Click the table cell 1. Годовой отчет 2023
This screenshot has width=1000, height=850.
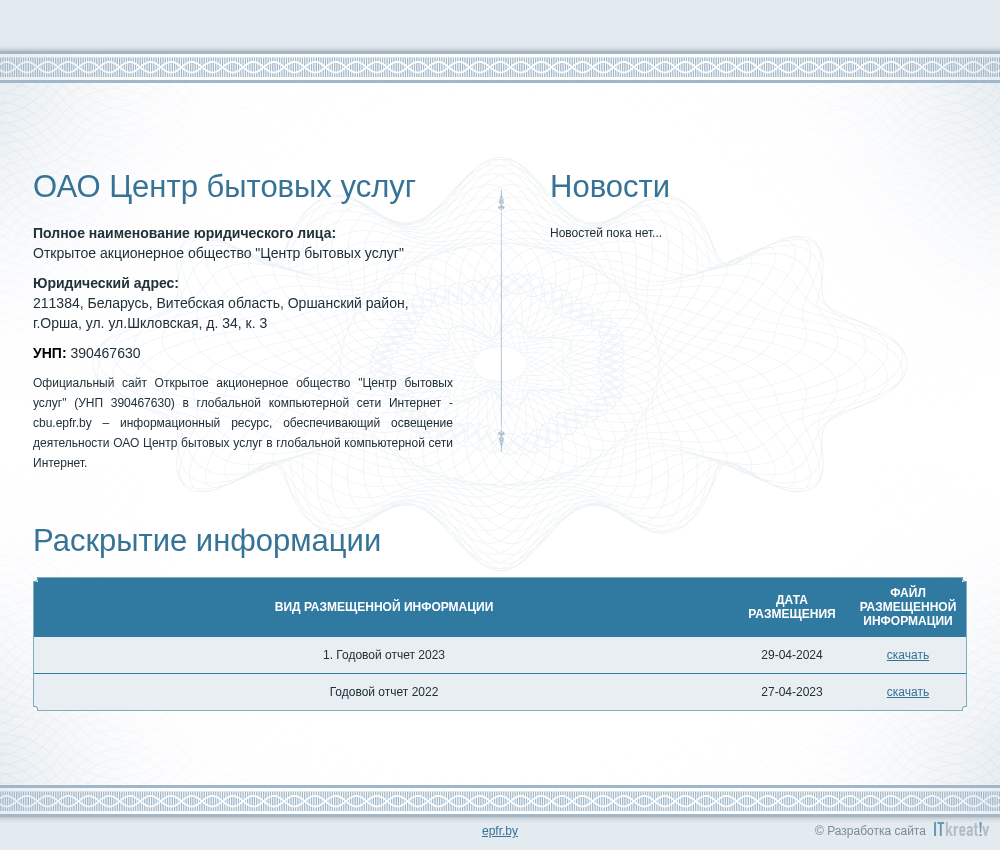tap(384, 655)
